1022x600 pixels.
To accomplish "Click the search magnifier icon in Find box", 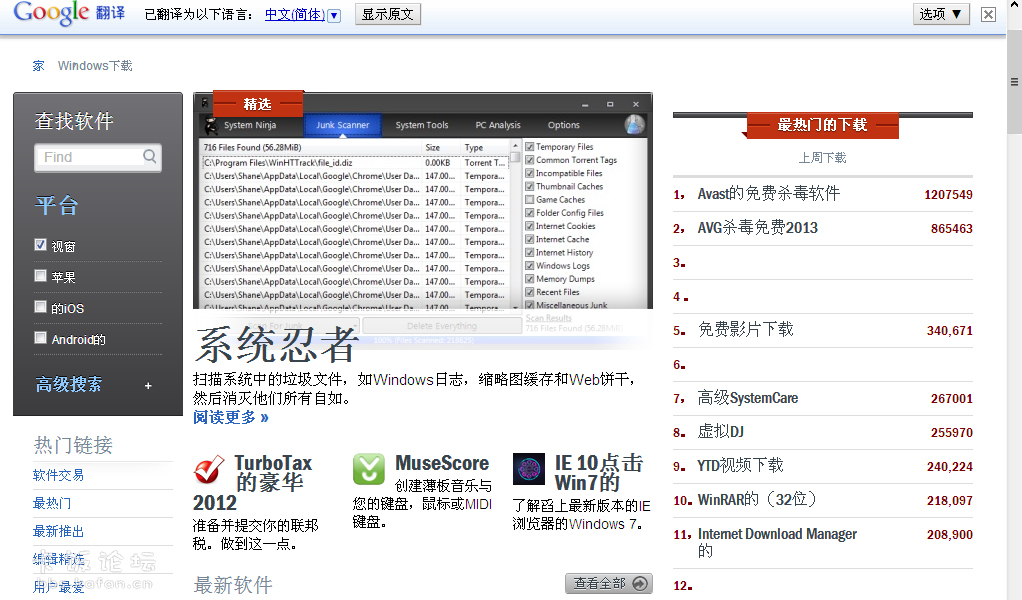I will (x=150, y=156).
